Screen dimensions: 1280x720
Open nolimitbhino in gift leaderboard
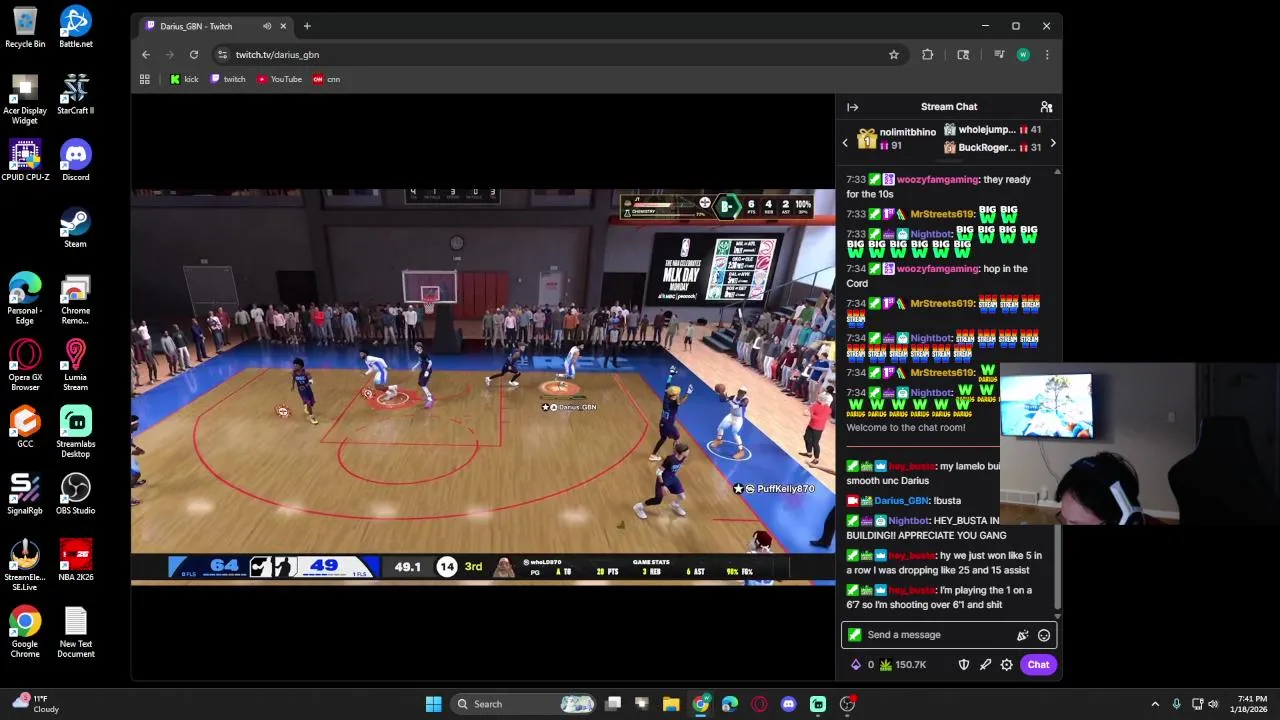pos(908,132)
